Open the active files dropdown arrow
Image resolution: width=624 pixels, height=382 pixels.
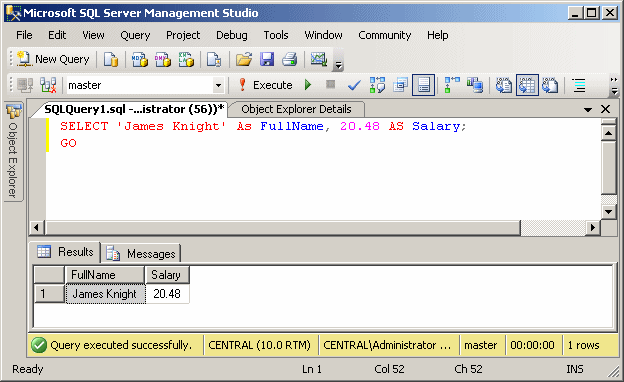pyautogui.click(x=588, y=109)
